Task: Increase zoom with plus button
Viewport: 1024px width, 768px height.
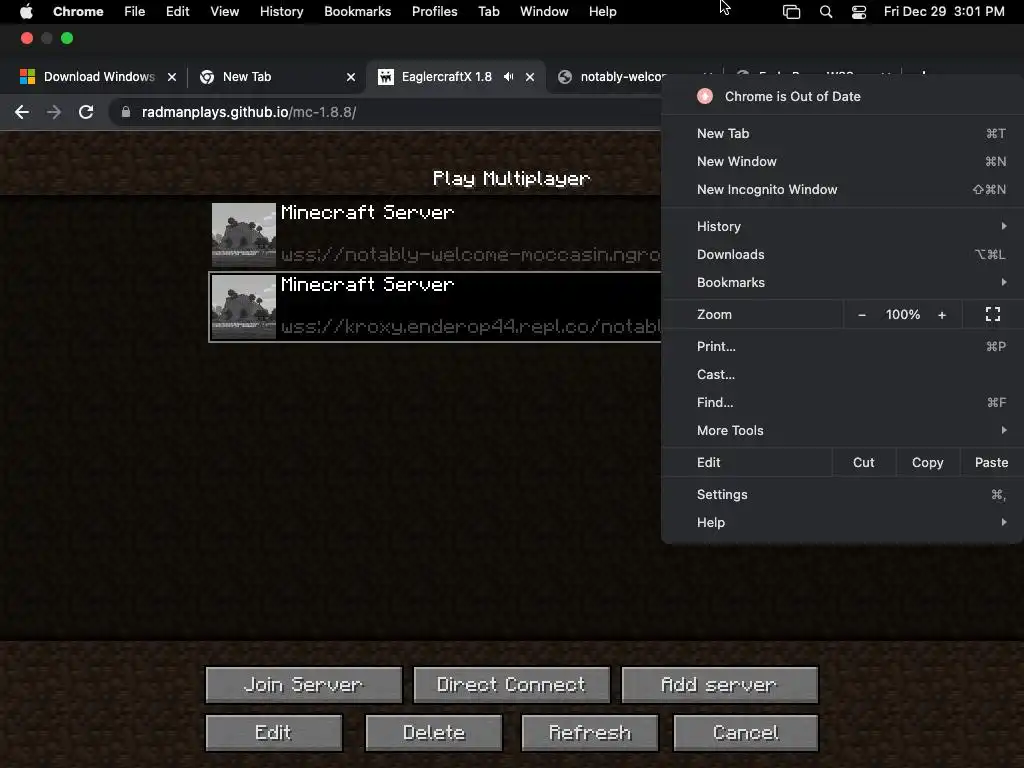Action: [942, 315]
